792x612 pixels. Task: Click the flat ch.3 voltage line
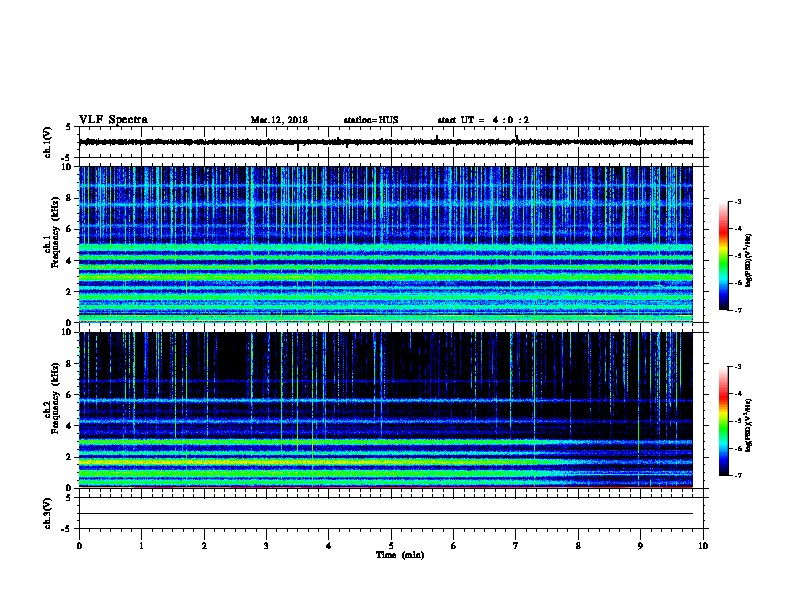[x=386, y=514]
